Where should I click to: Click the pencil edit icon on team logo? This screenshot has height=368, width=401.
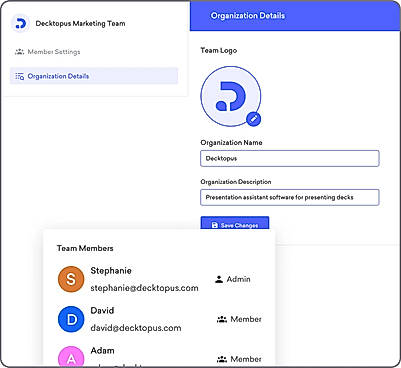coord(254,119)
